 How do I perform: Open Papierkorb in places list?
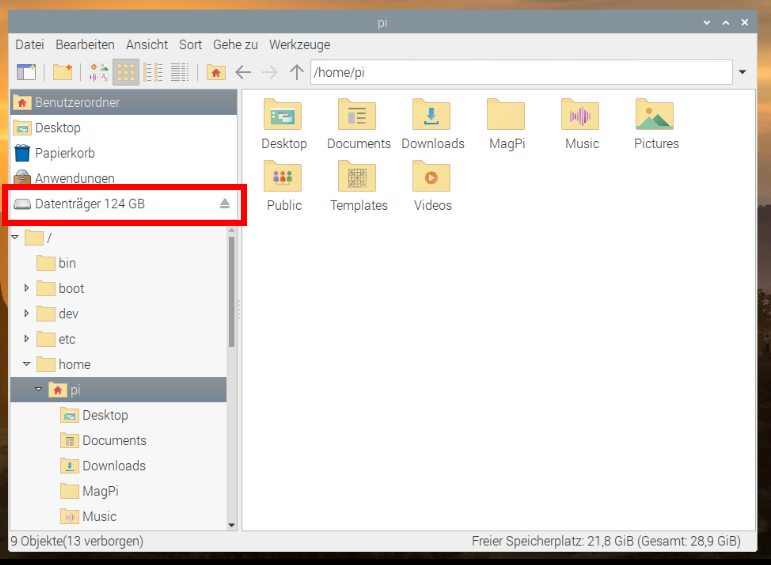point(123,153)
